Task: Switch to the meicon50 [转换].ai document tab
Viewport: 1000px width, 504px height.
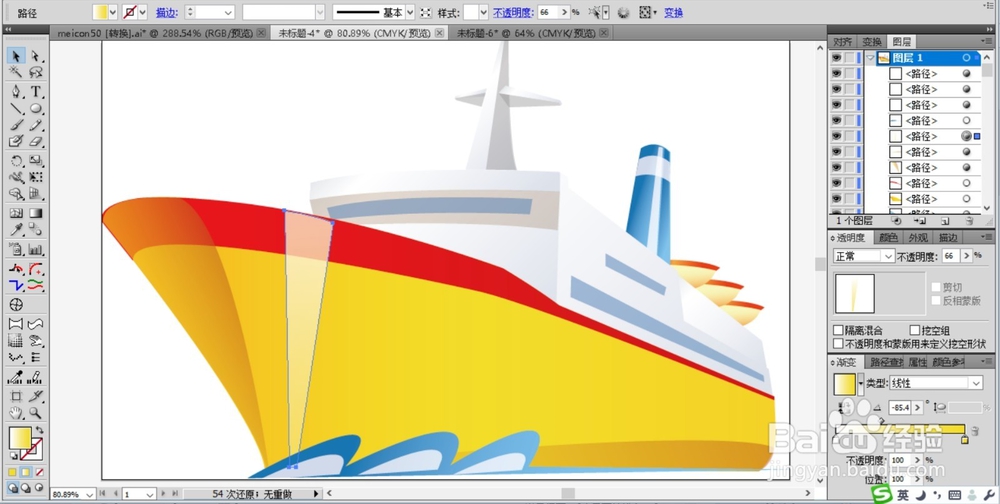Action: pyautogui.click(x=156, y=33)
